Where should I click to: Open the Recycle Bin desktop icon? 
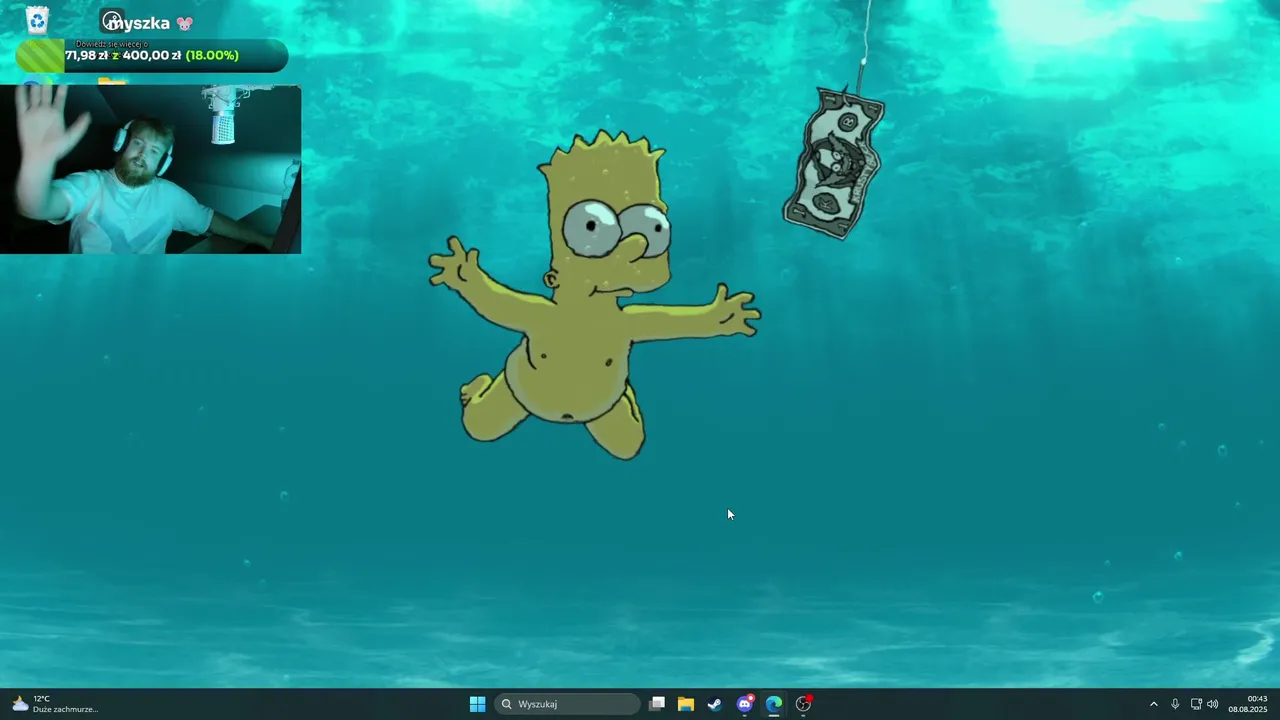point(37,20)
